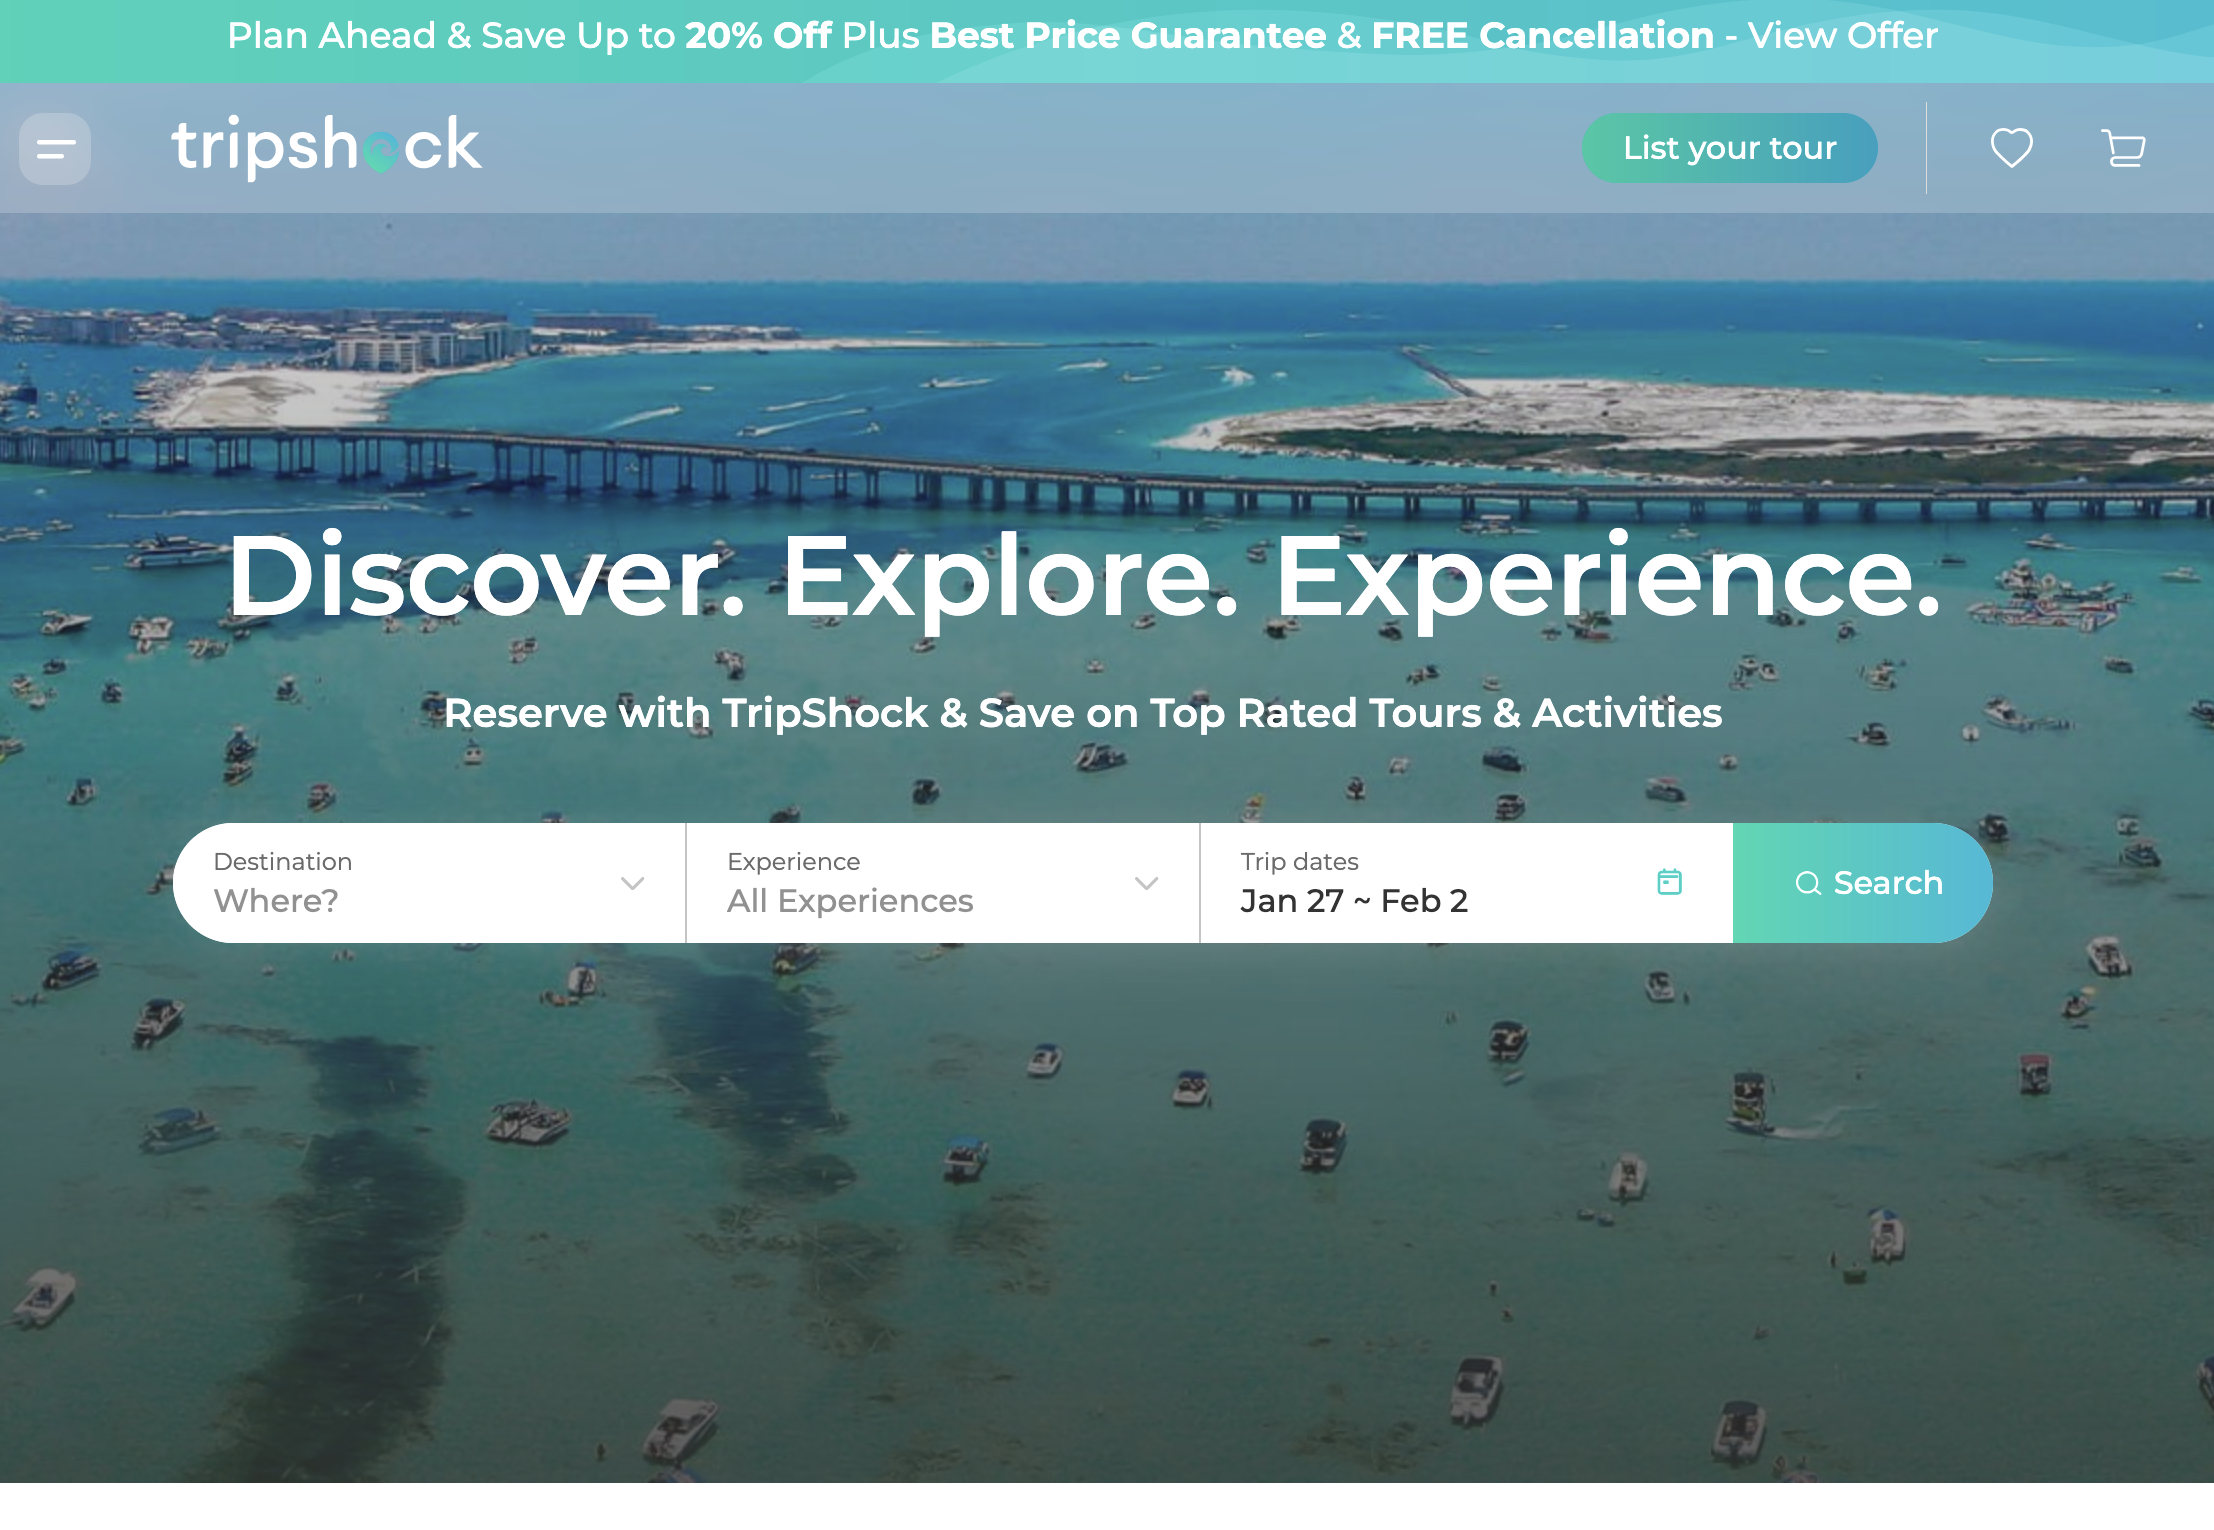Click the Best Price Guarantee banner text
The width and height of the screenshot is (2214, 1530).
(1128, 36)
